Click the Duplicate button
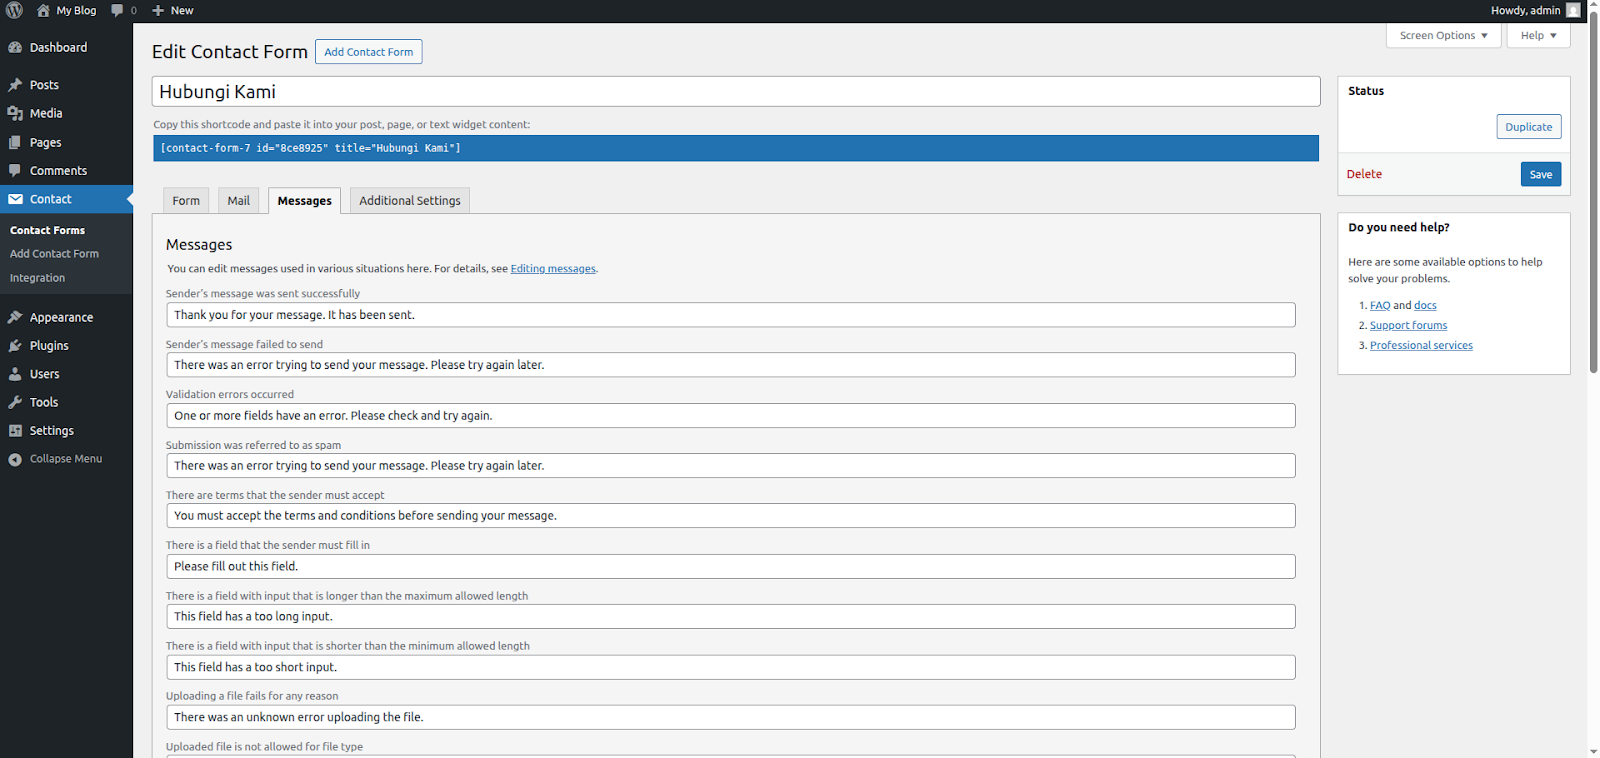This screenshot has height=758, width=1600. point(1528,127)
